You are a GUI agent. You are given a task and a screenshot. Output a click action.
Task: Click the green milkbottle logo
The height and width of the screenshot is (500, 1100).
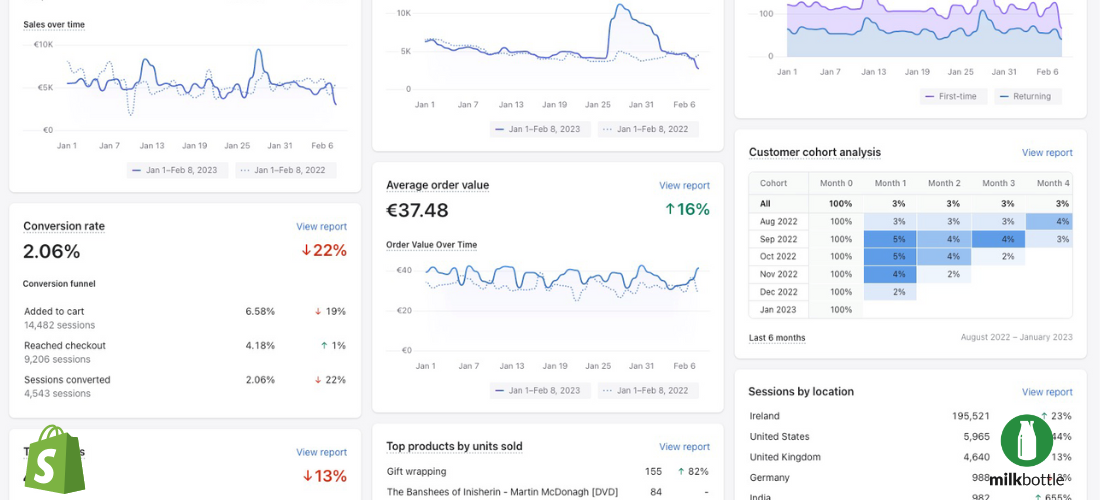point(1026,441)
